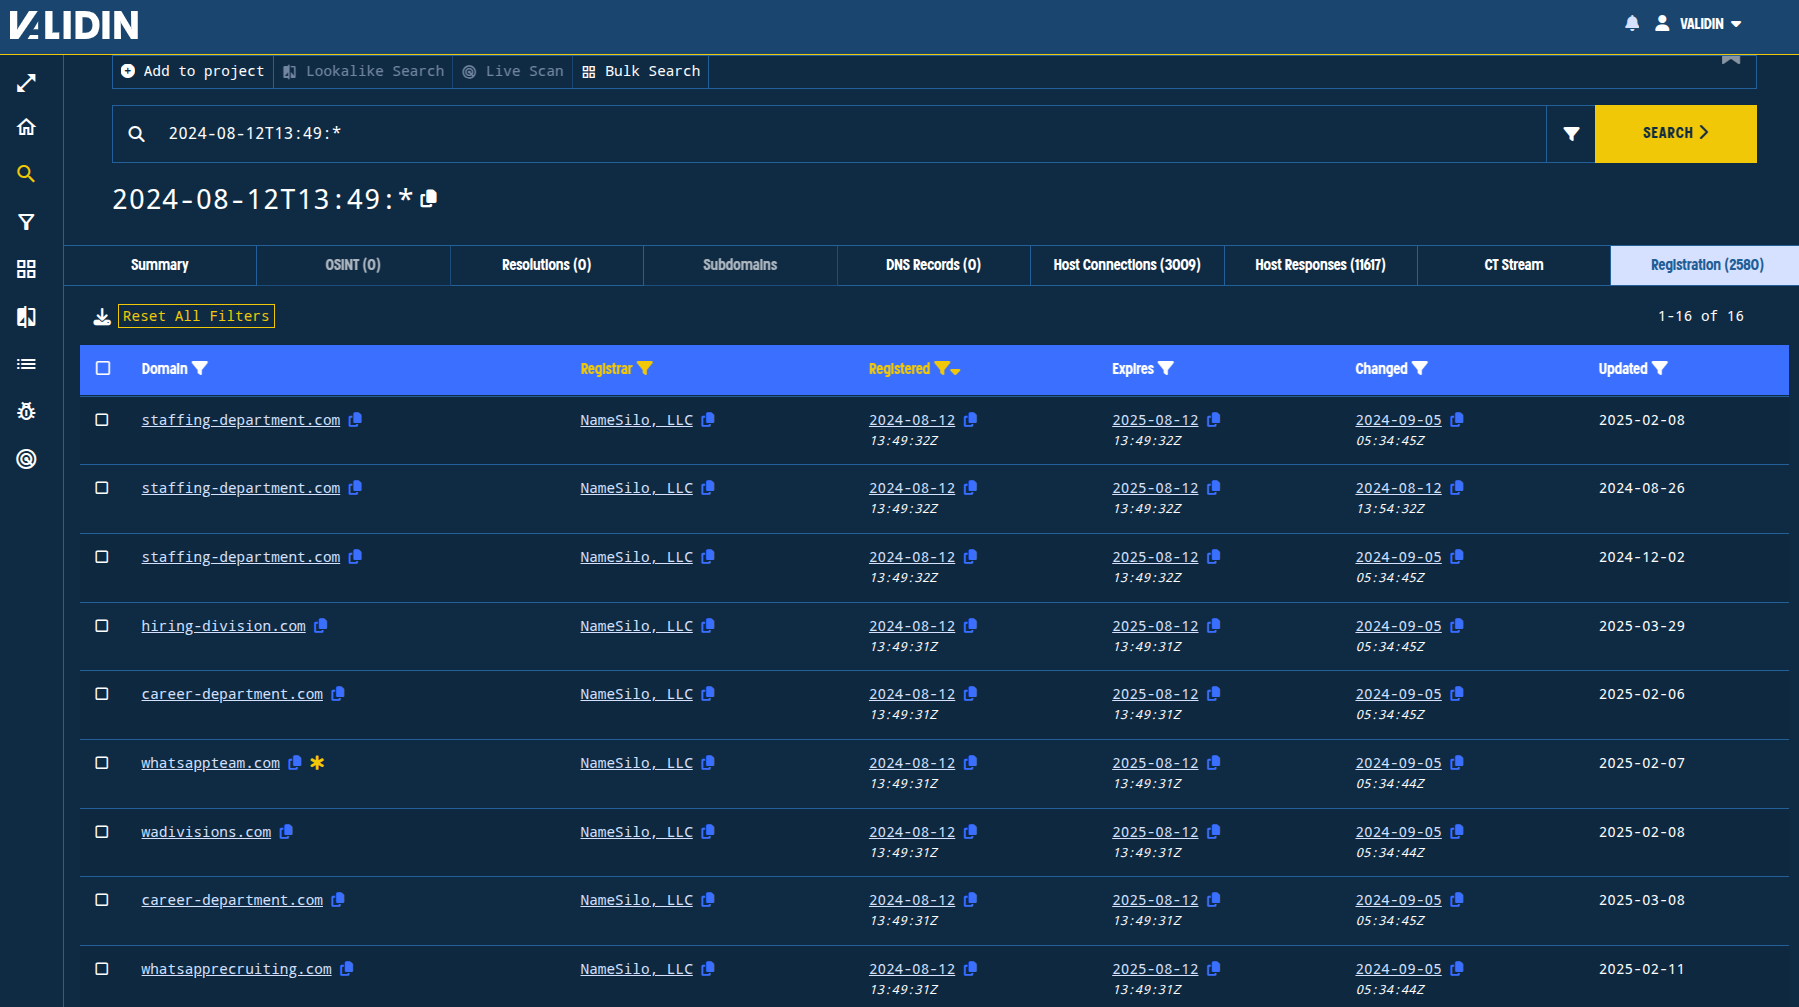Download results with the export icon
The width and height of the screenshot is (1799, 1007).
(102, 316)
